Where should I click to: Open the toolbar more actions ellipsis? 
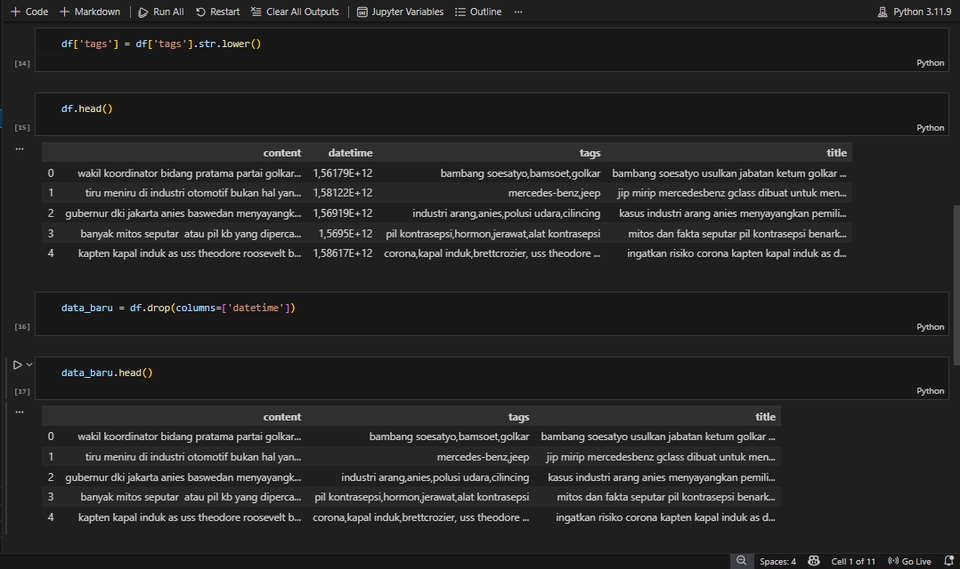click(x=519, y=12)
